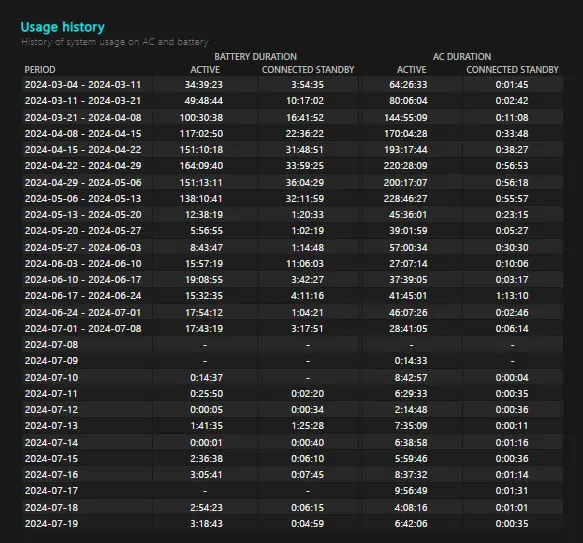583x543 pixels.
Task: Click battery active value 34:39:23
Action: click(204, 84)
